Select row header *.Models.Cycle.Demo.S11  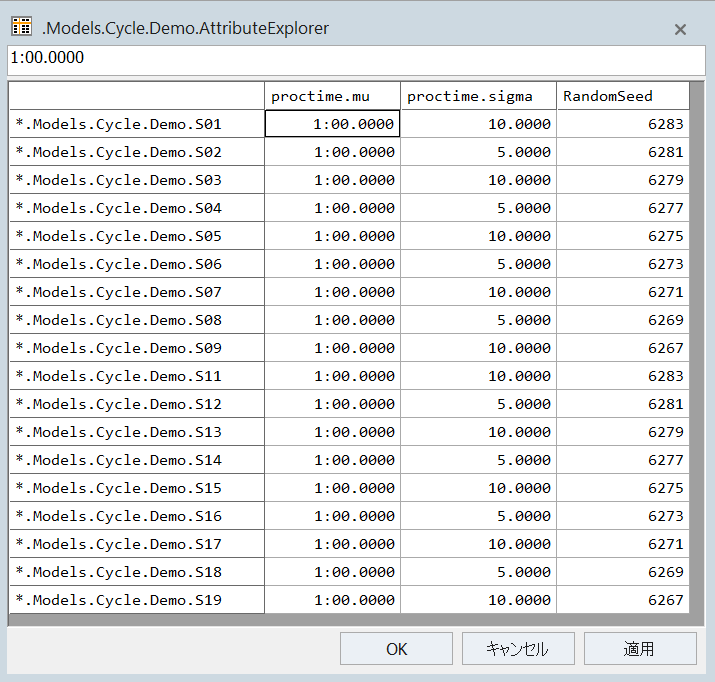137,376
